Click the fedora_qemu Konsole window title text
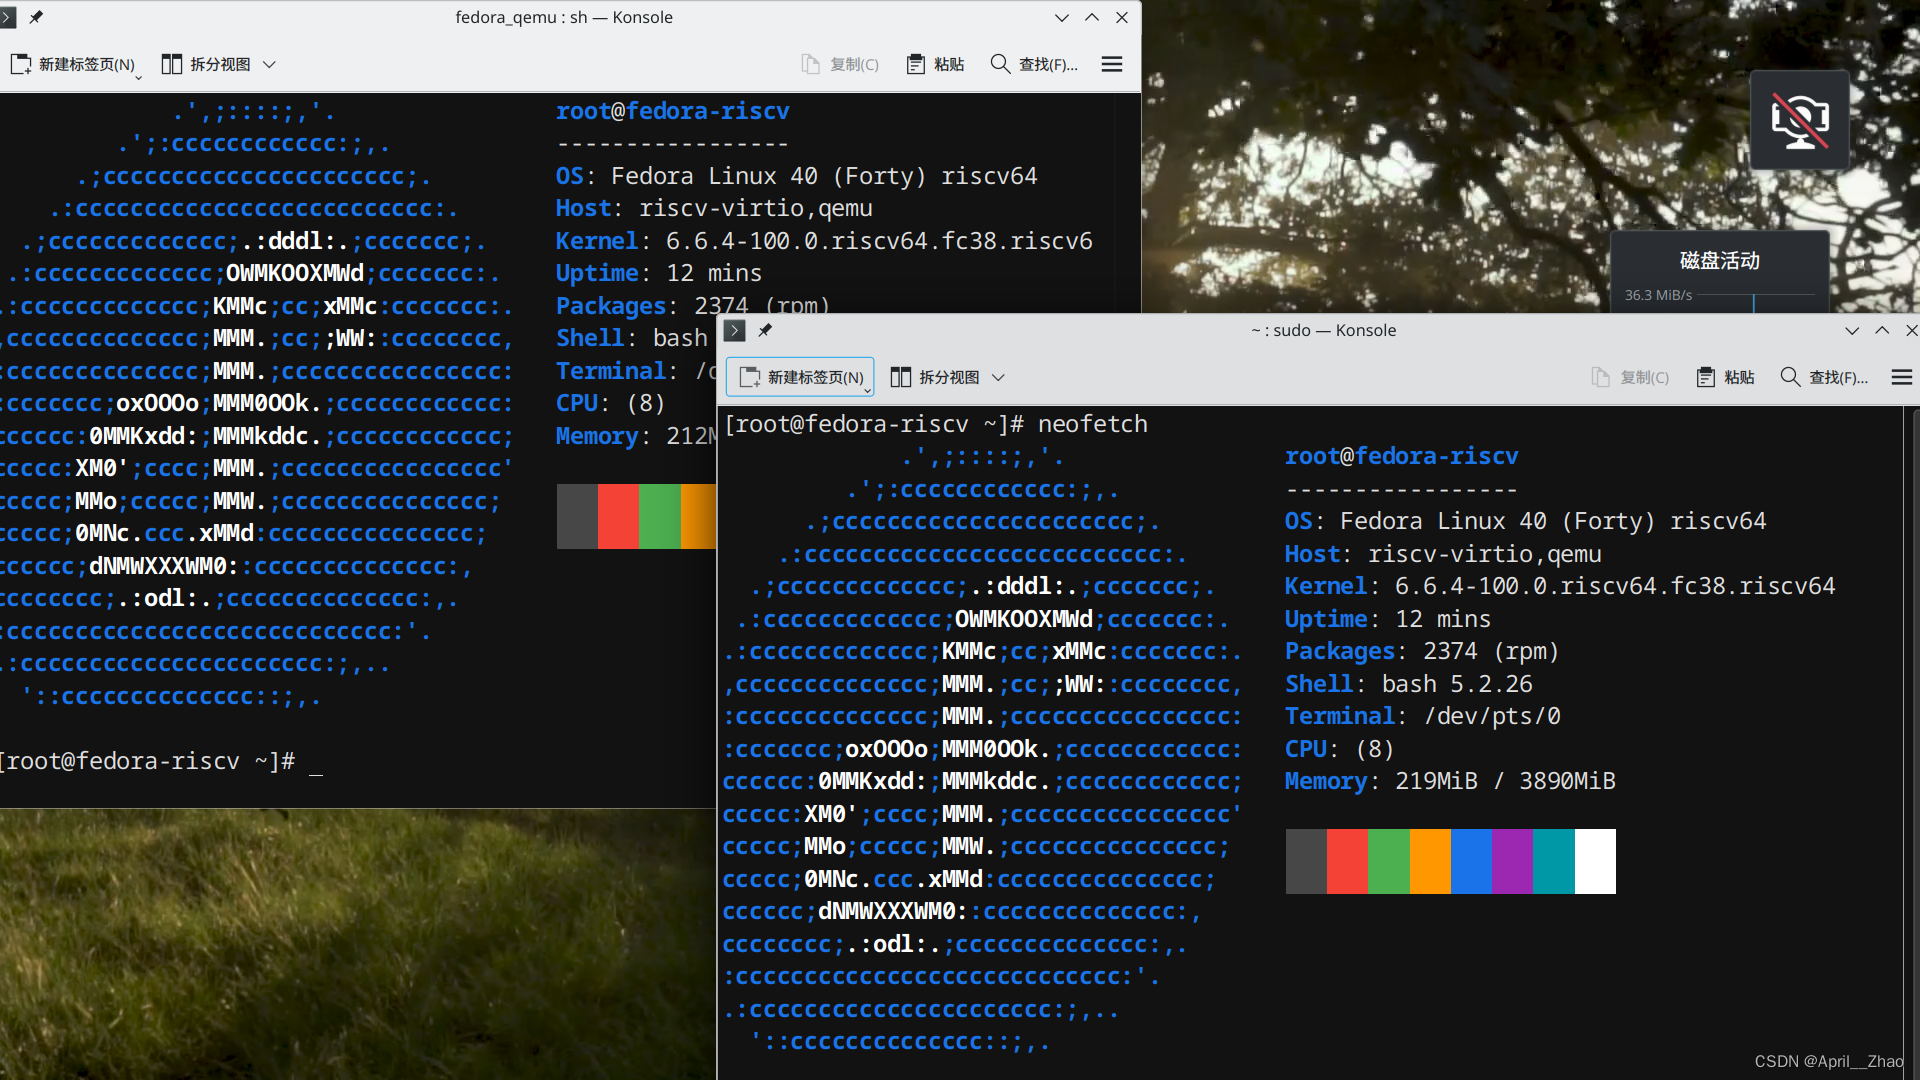This screenshot has width=1920, height=1080. [564, 17]
